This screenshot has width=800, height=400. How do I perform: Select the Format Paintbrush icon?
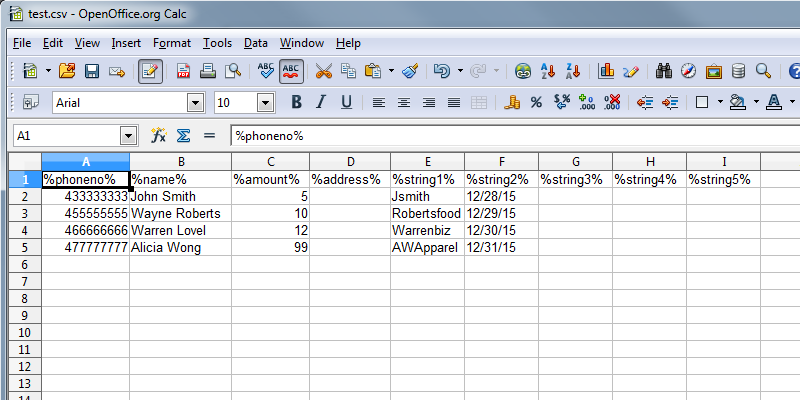pos(411,71)
